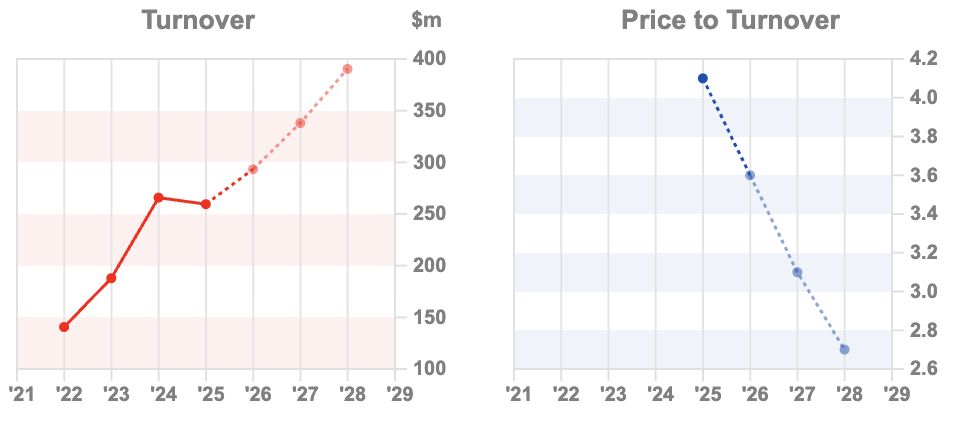Viewport: 958px width, 422px height.
Task: Click the '26 forecast point on Turnover chart
Action: tap(253, 169)
